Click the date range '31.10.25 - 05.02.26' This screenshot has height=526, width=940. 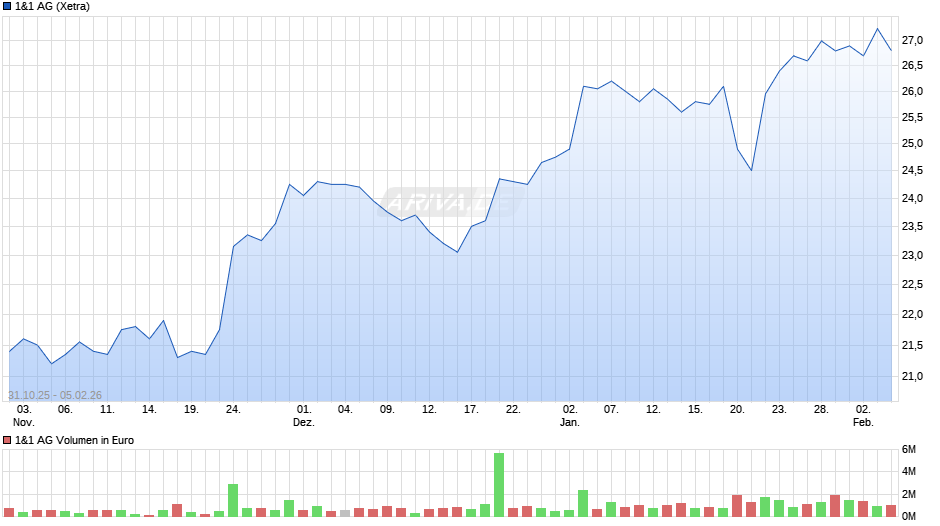click(x=55, y=395)
